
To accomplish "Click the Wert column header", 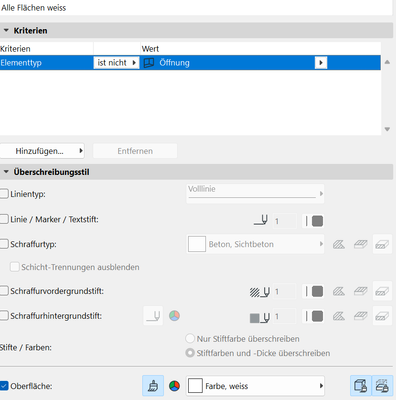I will (x=260, y=49).
